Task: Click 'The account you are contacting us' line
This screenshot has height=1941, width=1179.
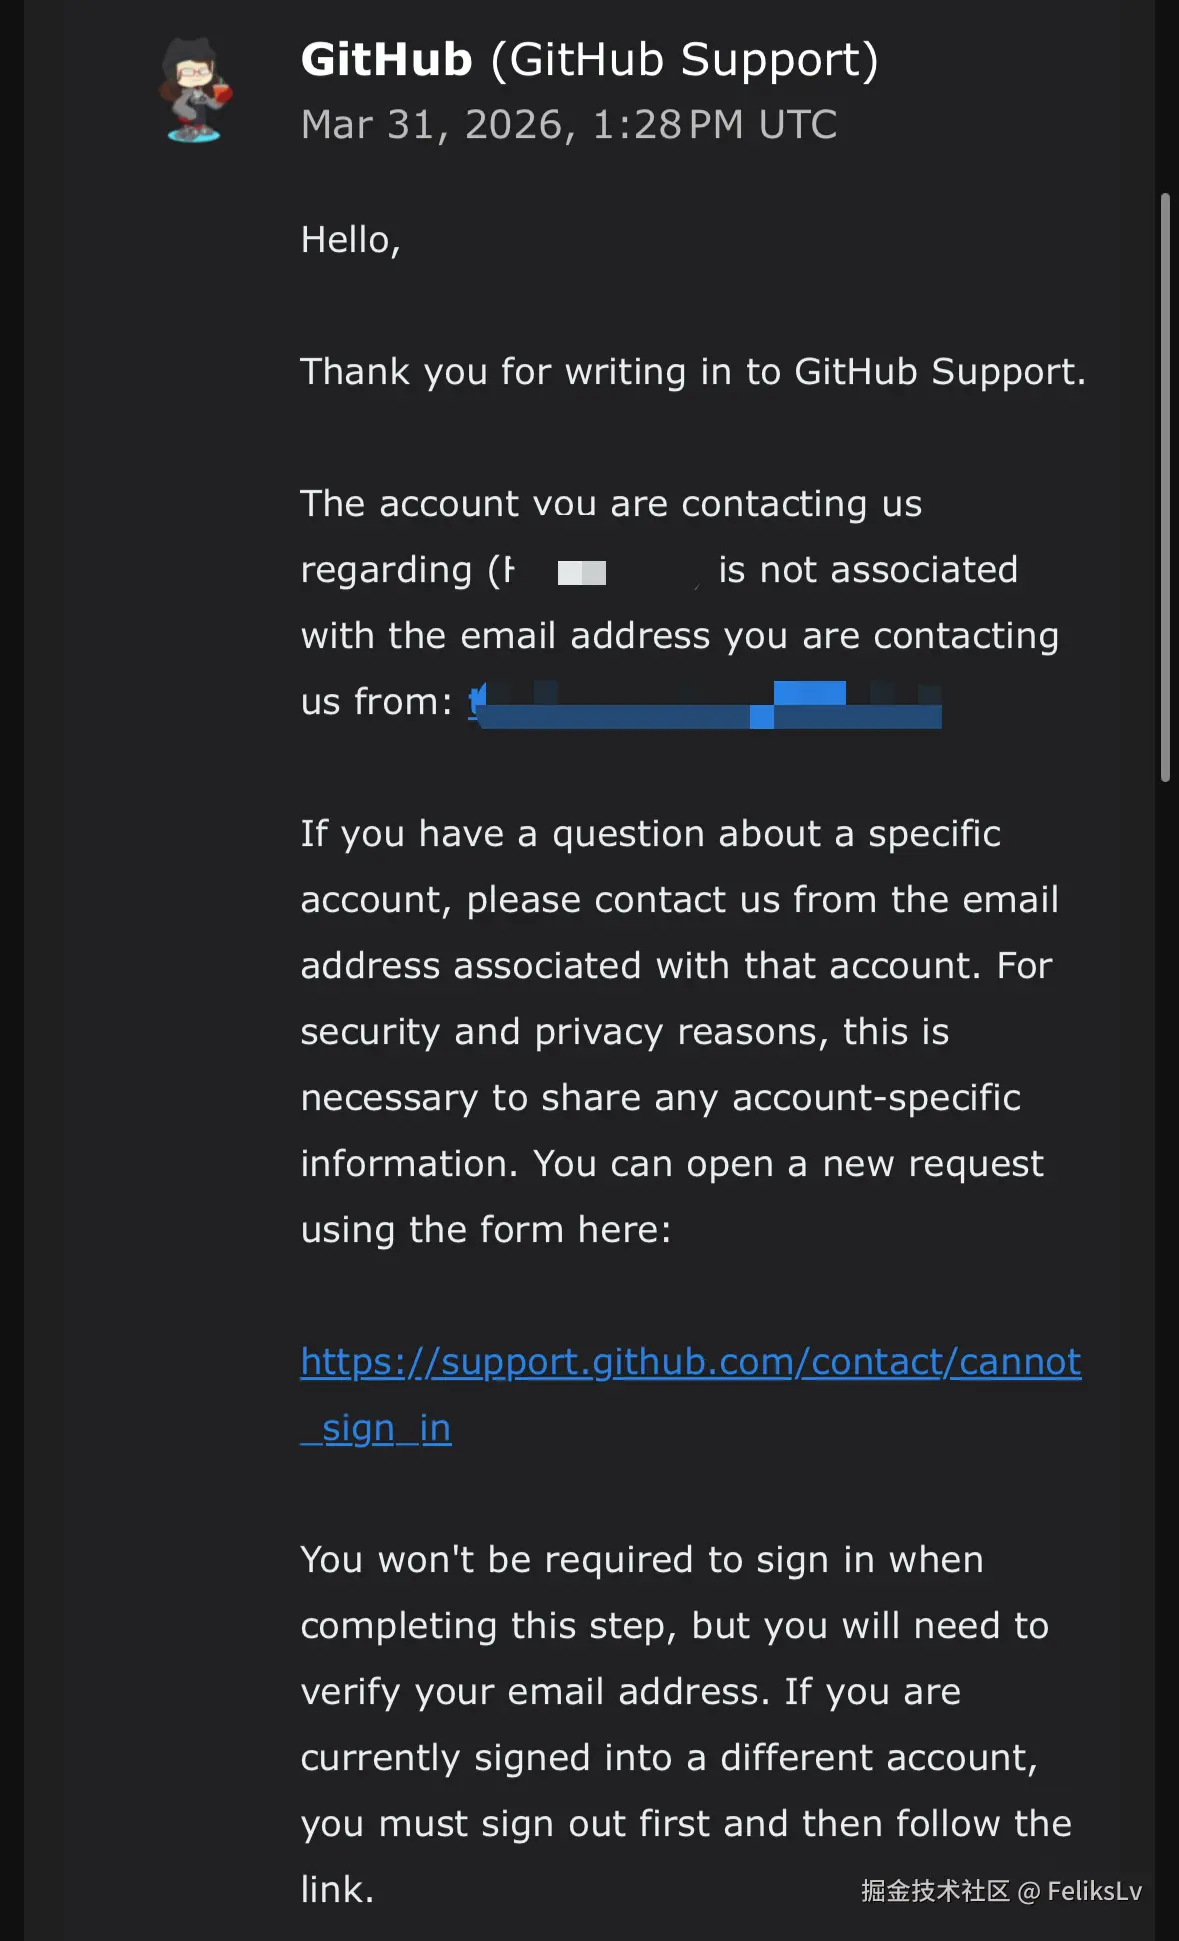Action: 610,504
